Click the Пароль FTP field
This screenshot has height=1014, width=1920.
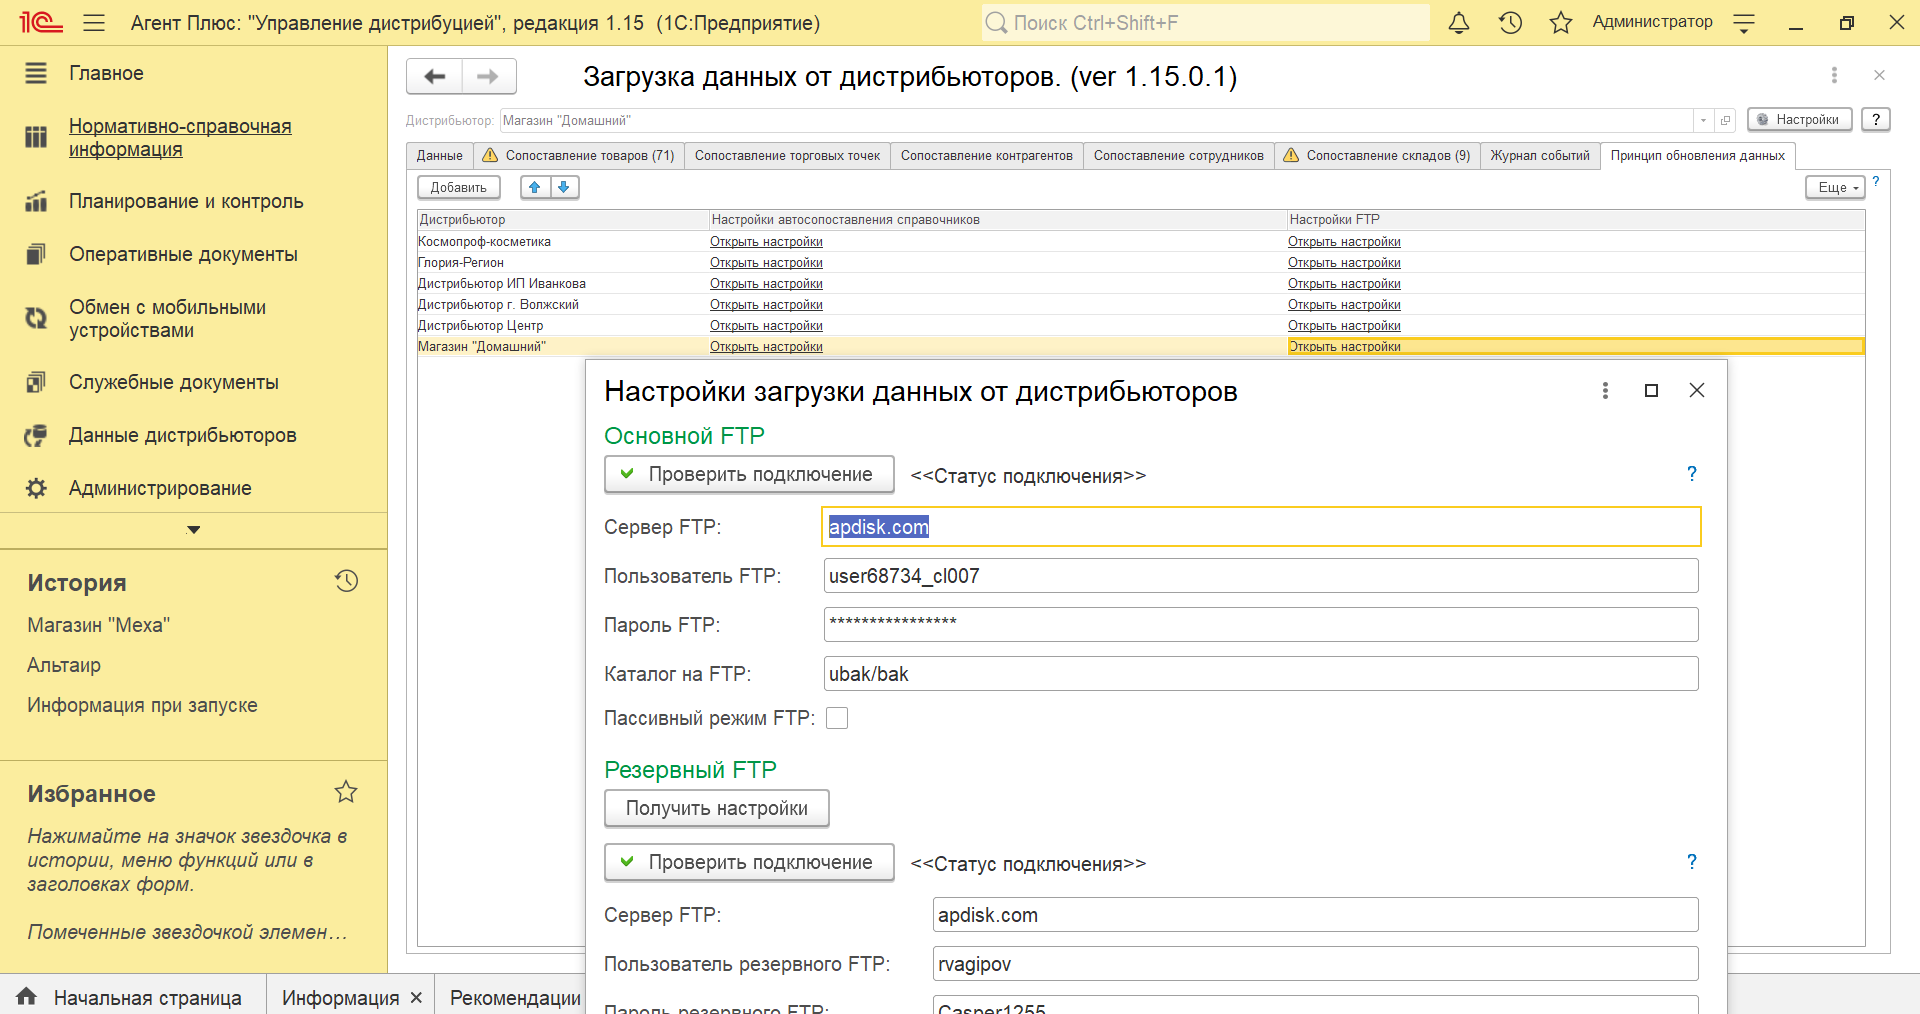[1261, 625]
